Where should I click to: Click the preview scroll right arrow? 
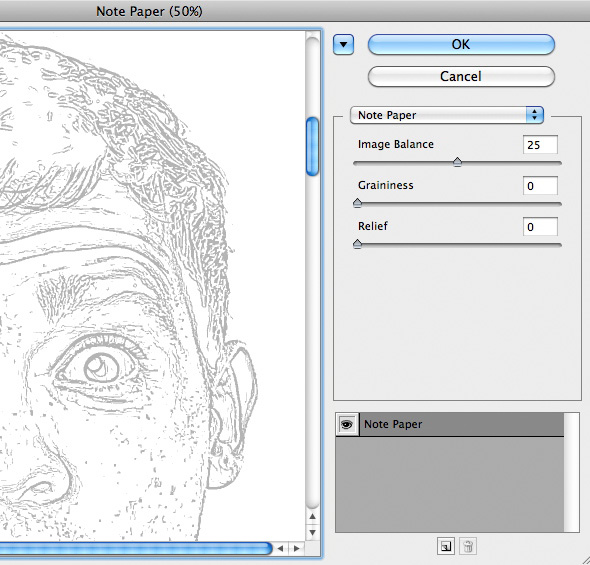[297, 548]
